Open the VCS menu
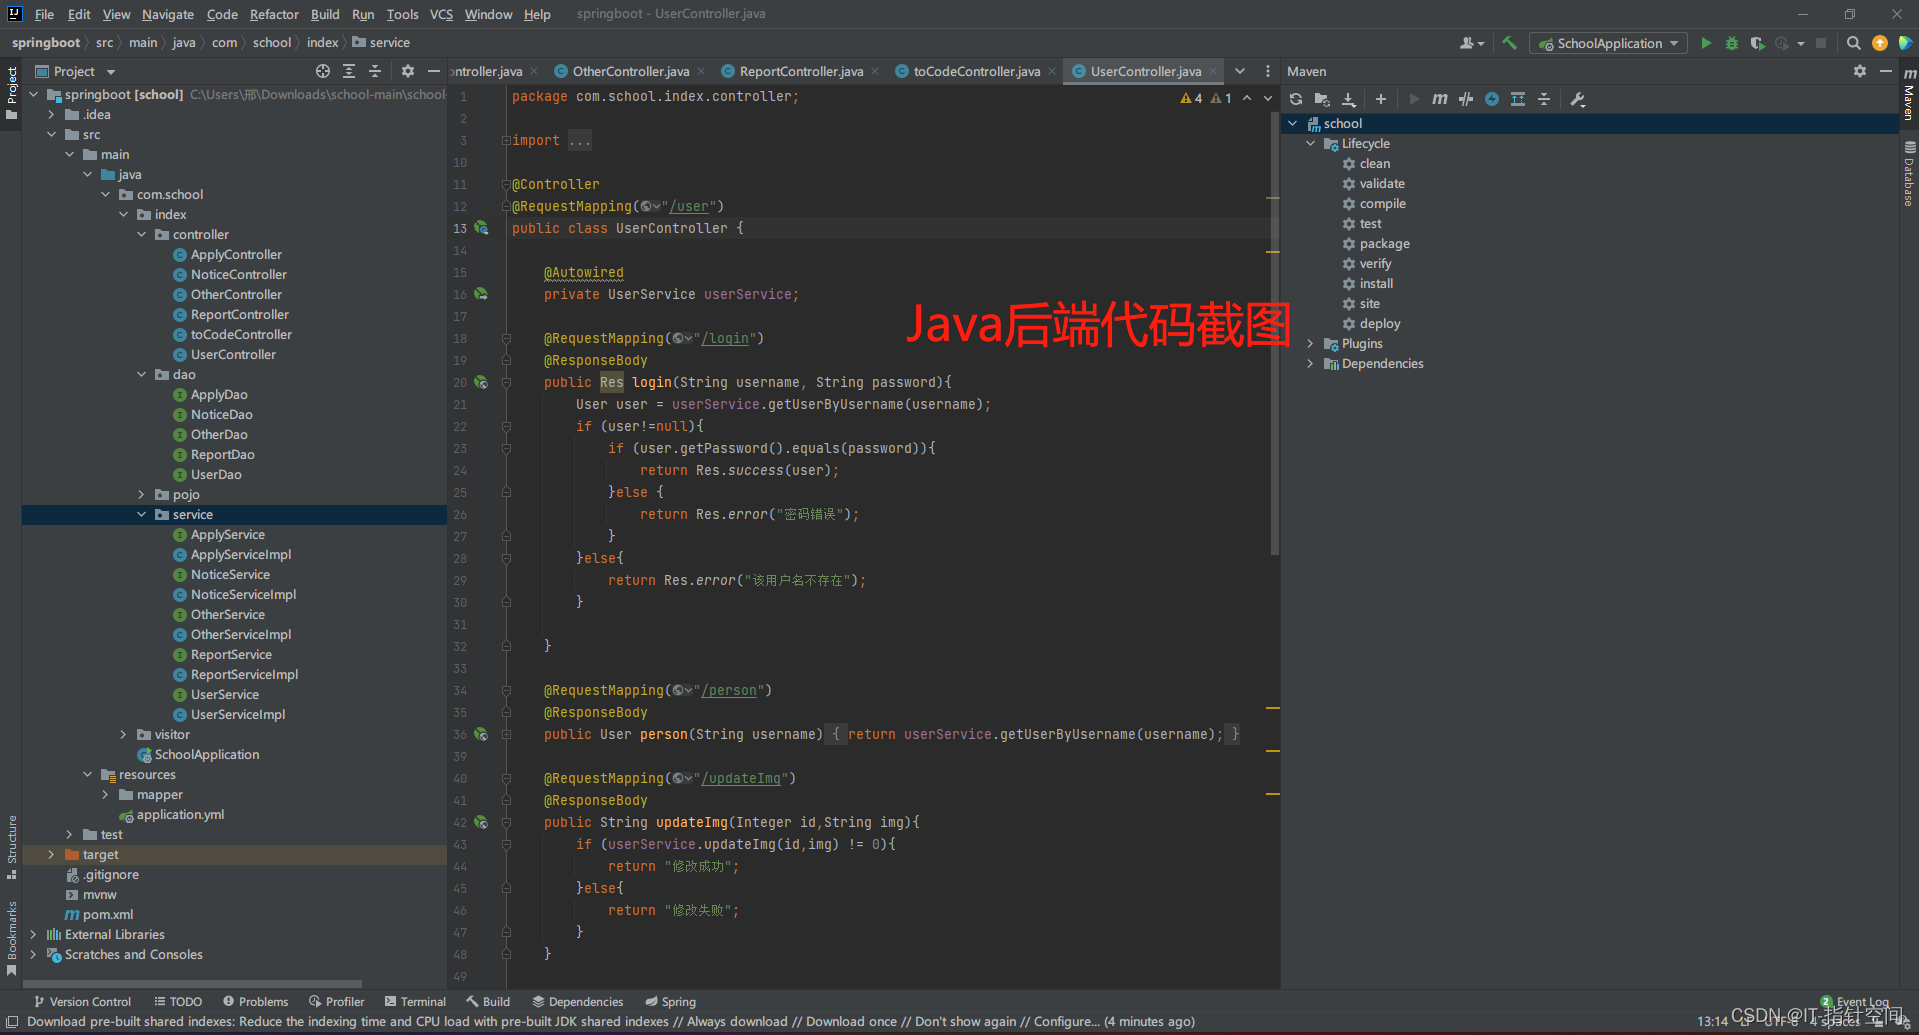The image size is (1919, 1035). pos(441,14)
